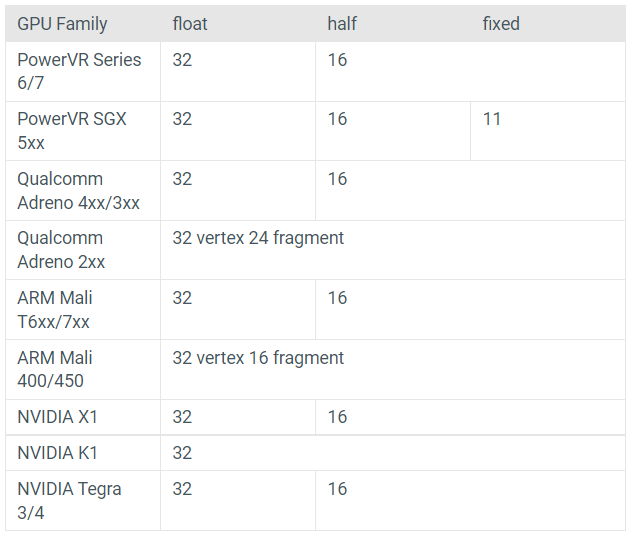The image size is (633, 539).
Task: Click the PowerVR Series 6/7 row label
Action: tap(79, 71)
